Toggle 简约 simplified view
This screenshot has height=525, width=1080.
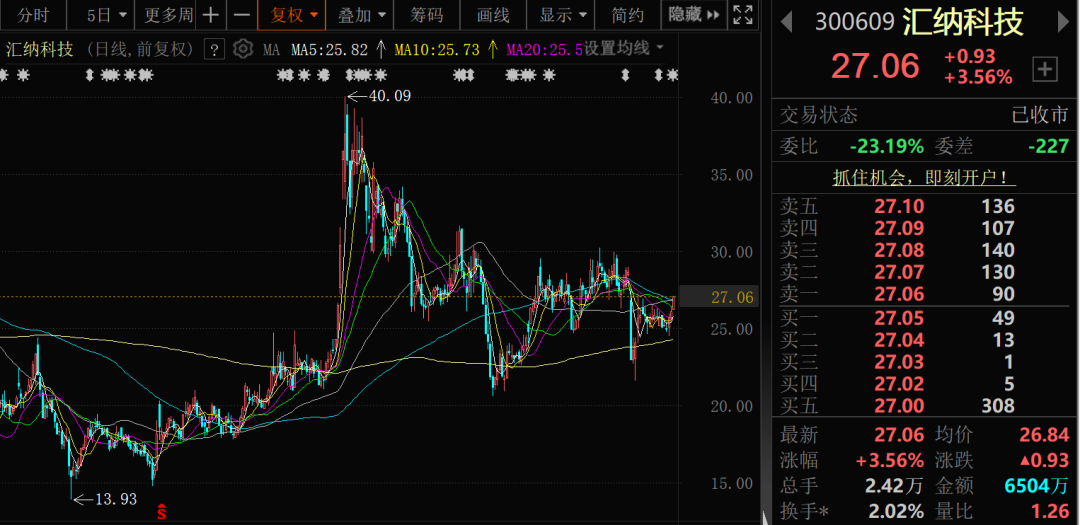coord(628,15)
